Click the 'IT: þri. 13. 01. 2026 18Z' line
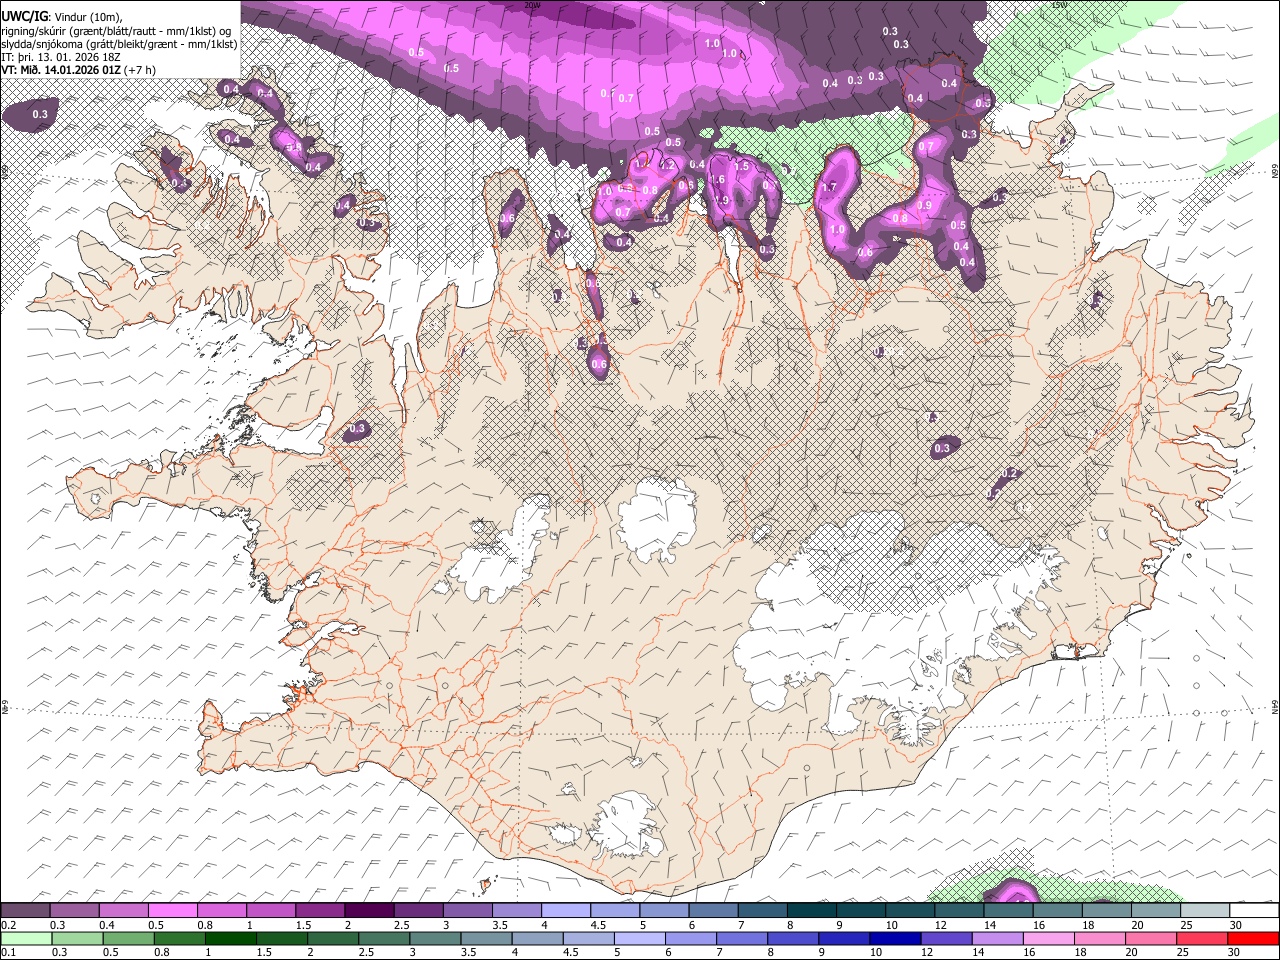 pyautogui.click(x=61, y=57)
